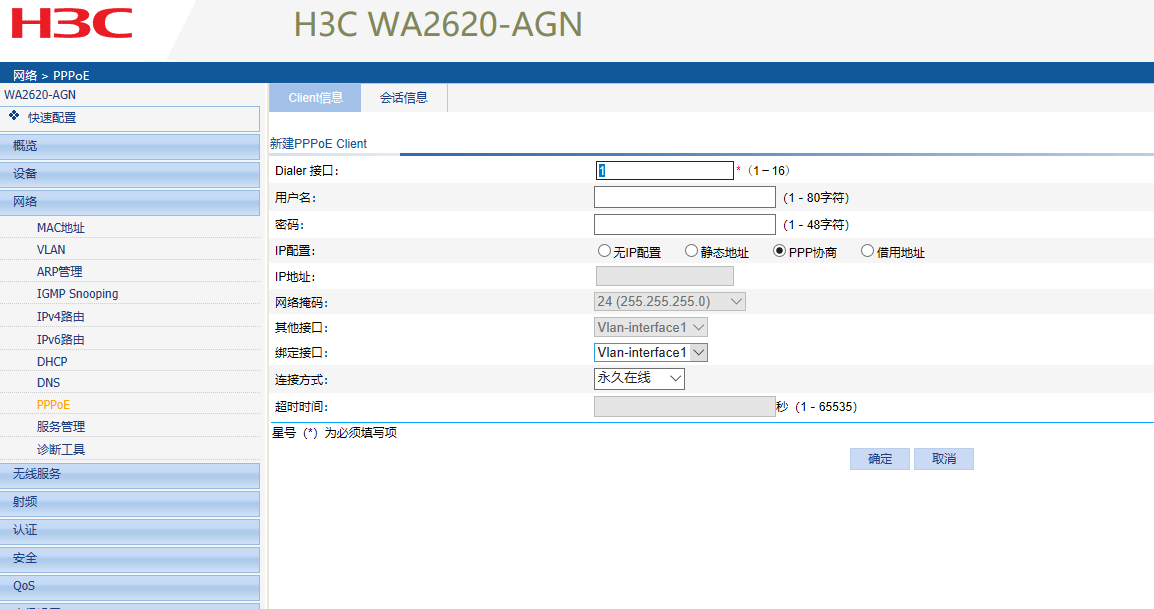Expand the 设备 menu section
The height and width of the screenshot is (609, 1154).
tap(130, 174)
